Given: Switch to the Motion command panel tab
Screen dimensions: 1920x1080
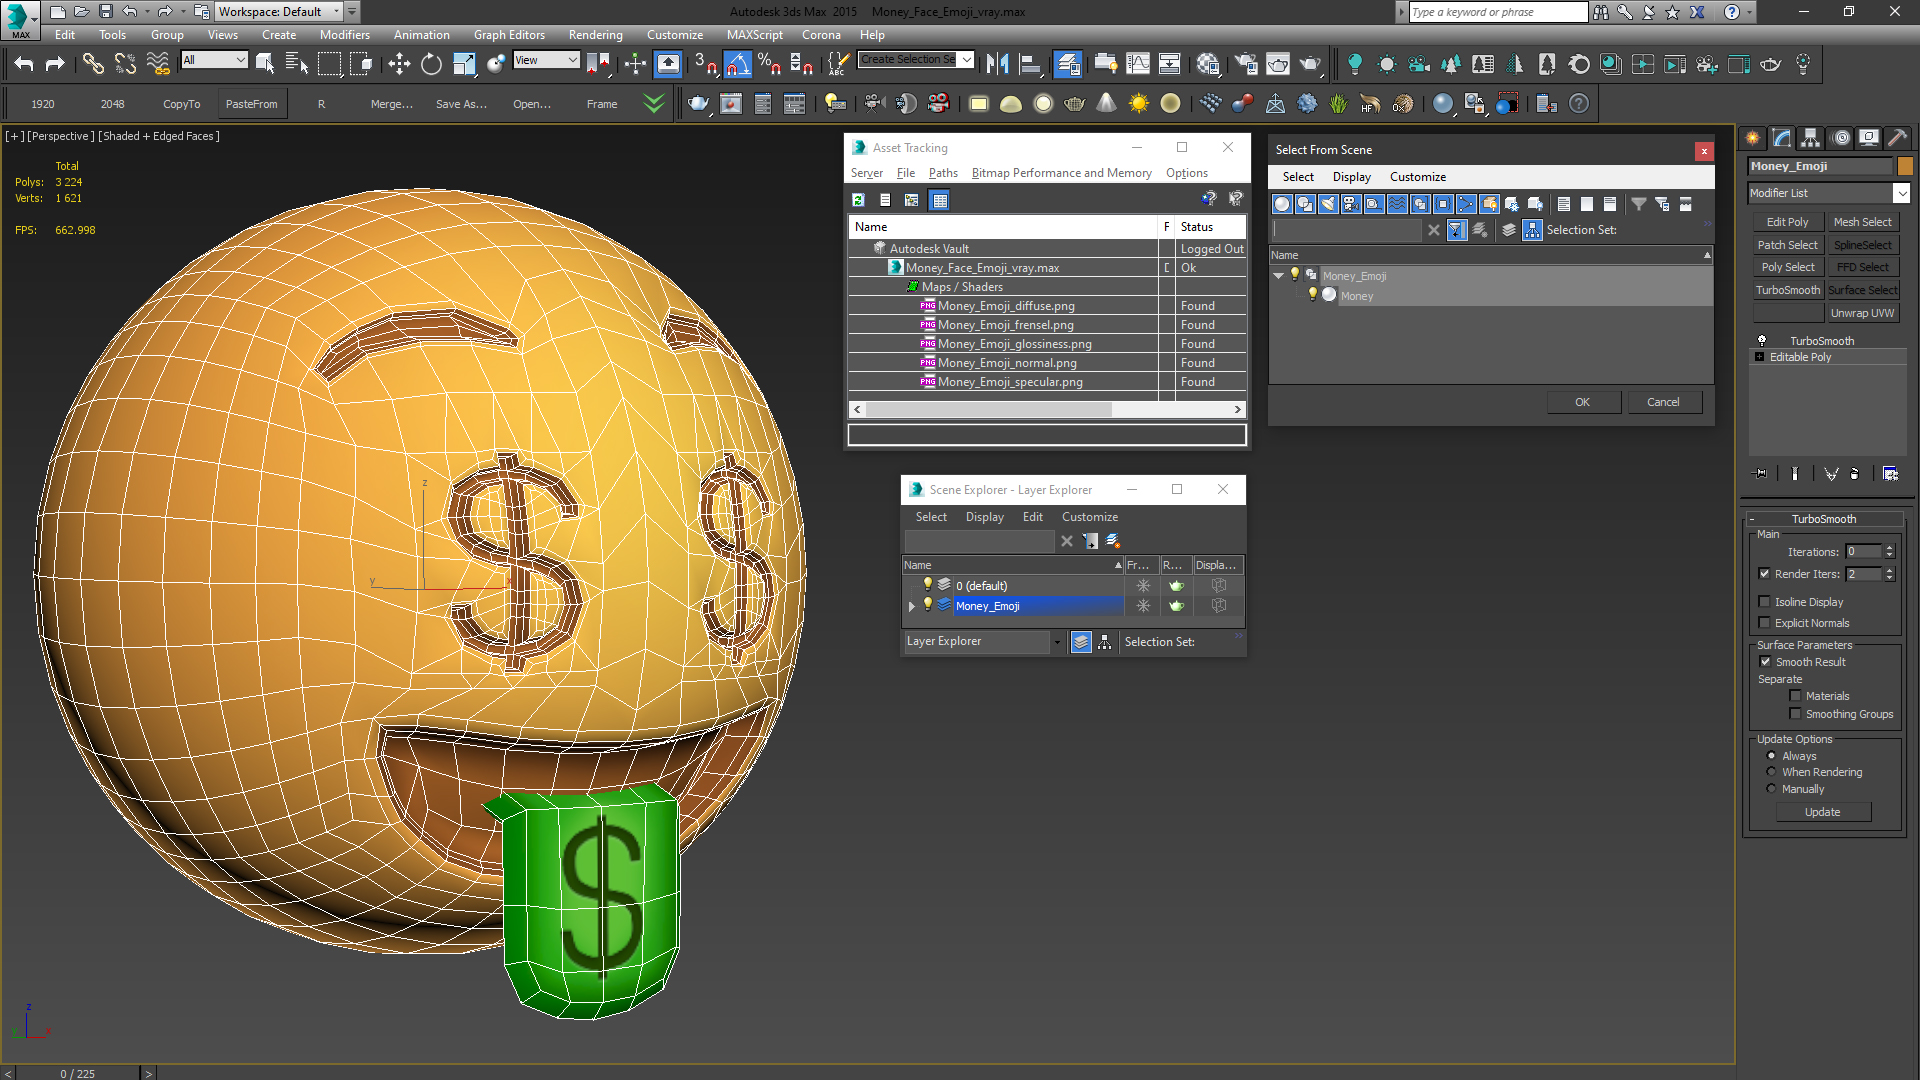Looking at the screenshot, I should coord(1840,138).
